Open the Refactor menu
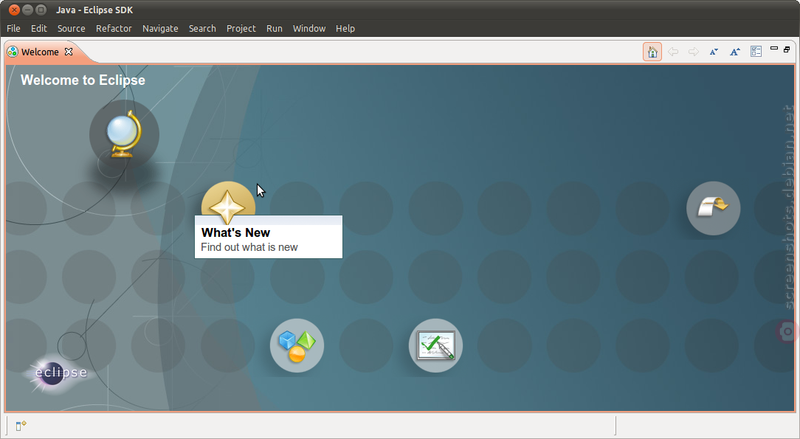This screenshot has height=439, width=800. tap(114, 29)
